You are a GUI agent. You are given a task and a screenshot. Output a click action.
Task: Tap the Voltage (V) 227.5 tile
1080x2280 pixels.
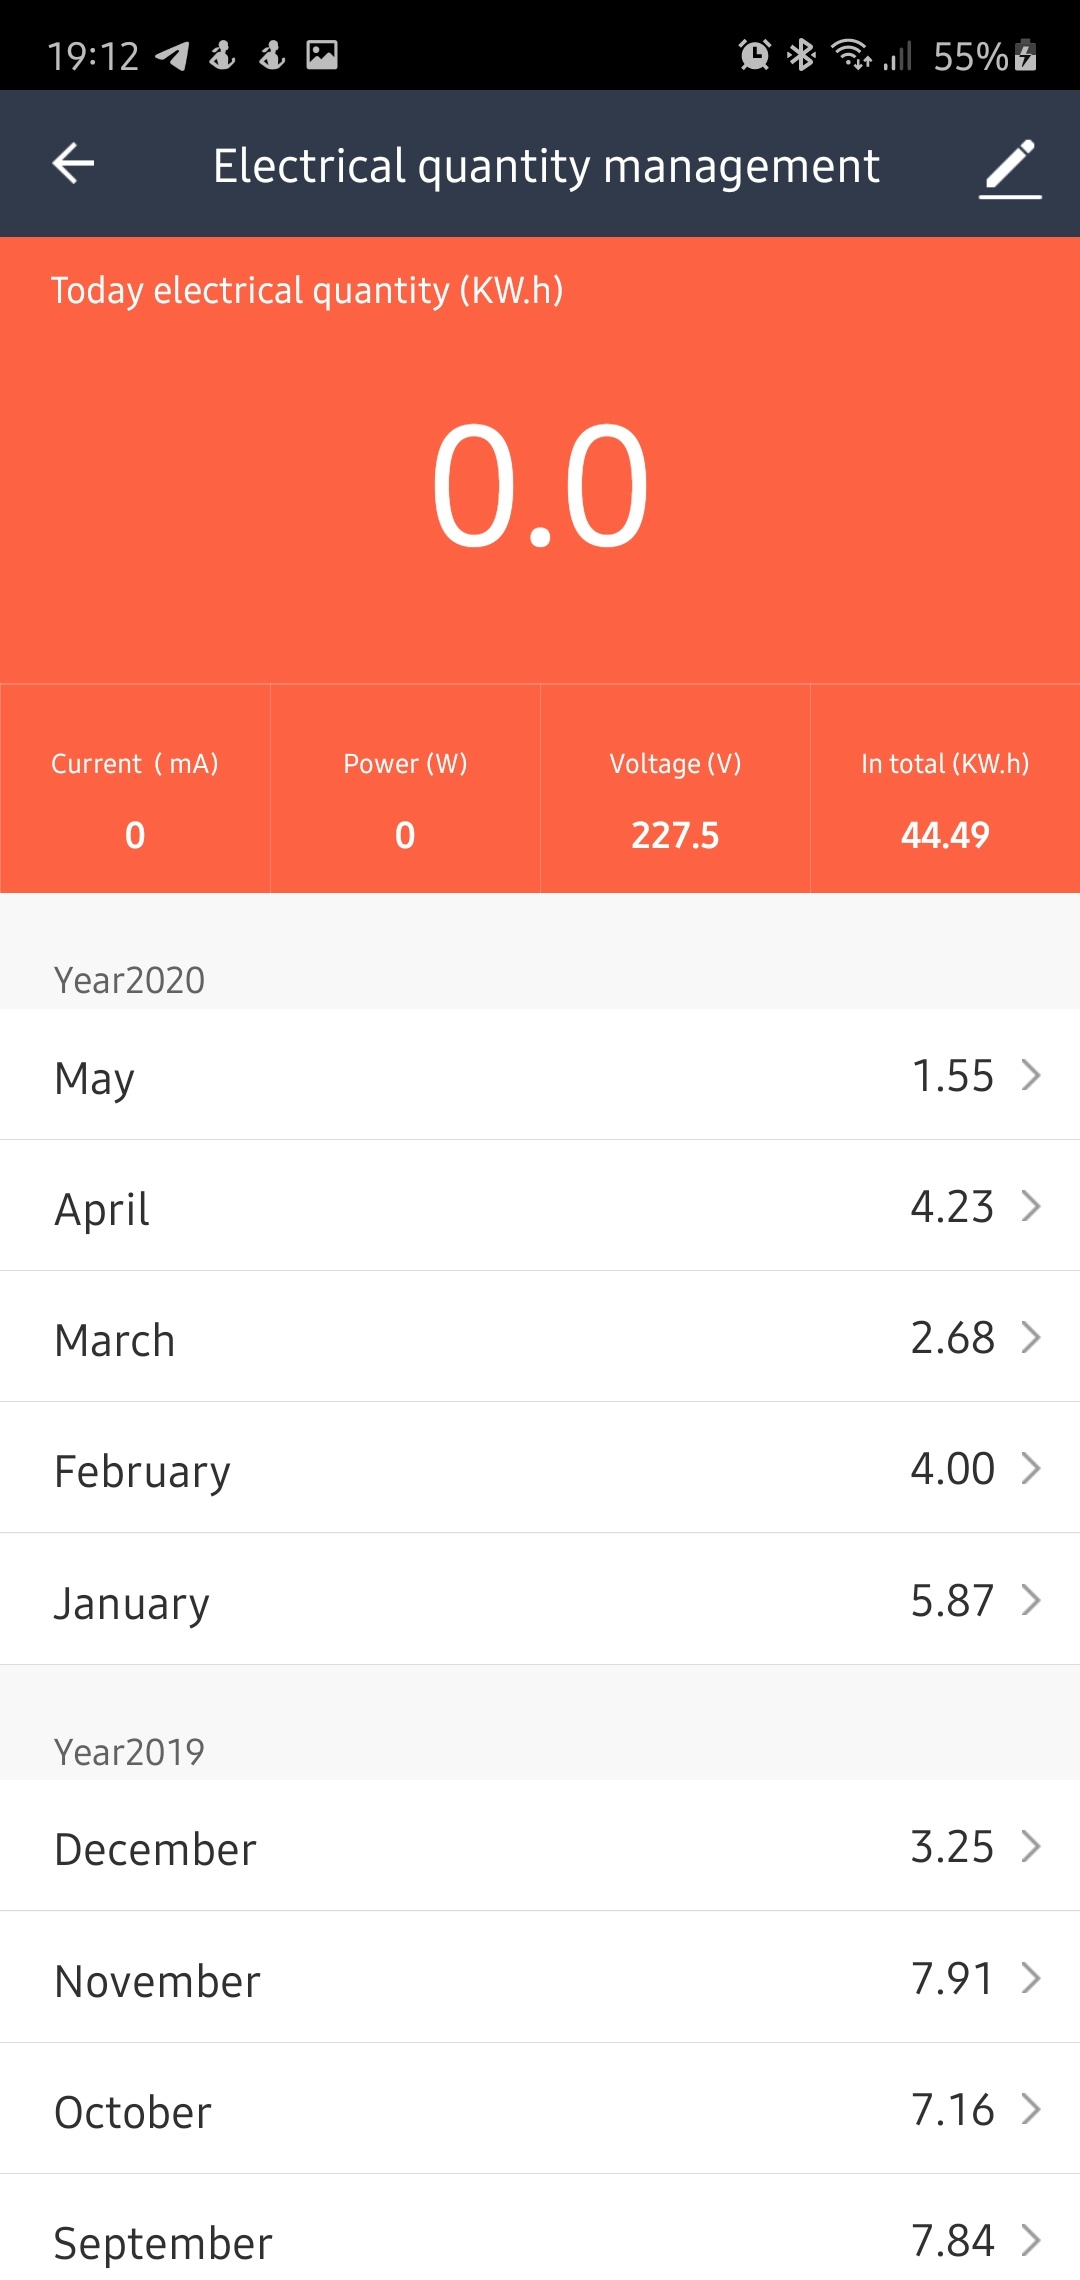pos(675,789)
